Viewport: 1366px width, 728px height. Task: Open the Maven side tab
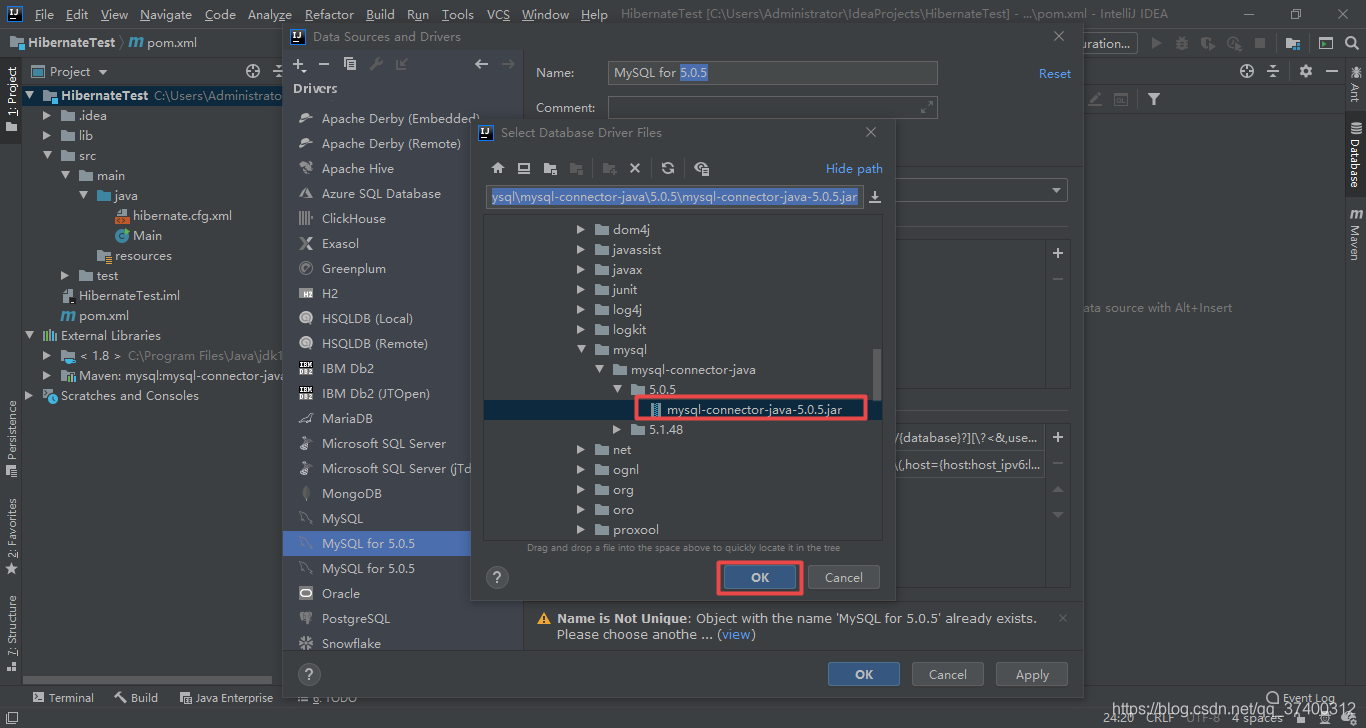click(x=1355, y=234)
